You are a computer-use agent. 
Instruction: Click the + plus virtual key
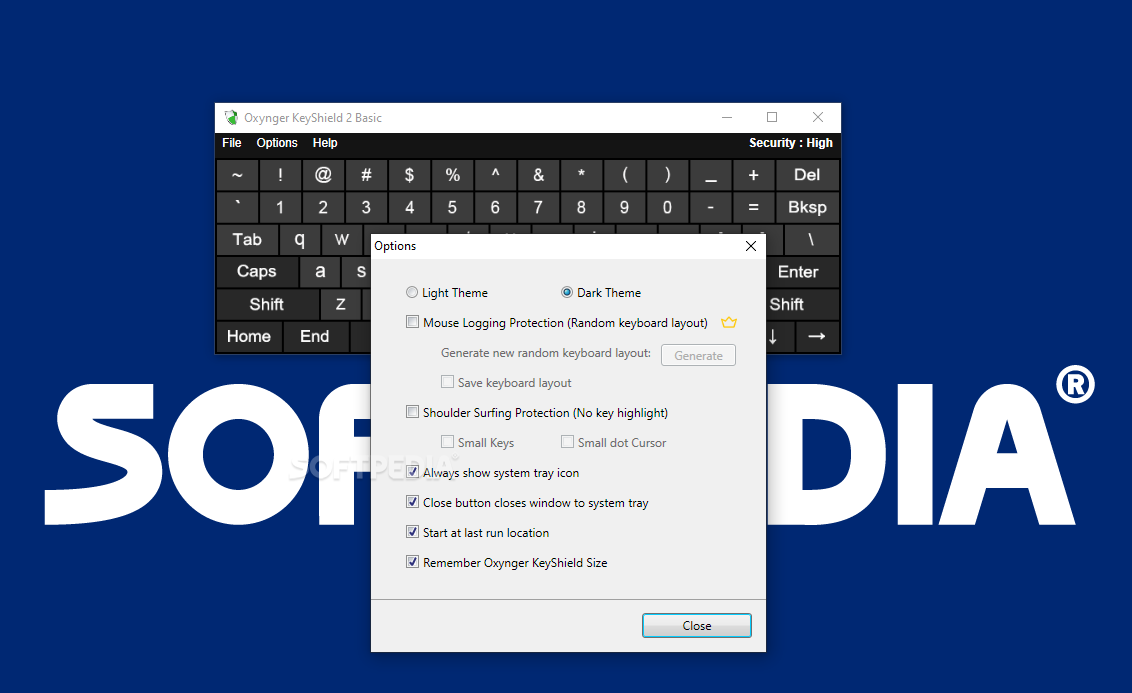[x=754, y=175]
